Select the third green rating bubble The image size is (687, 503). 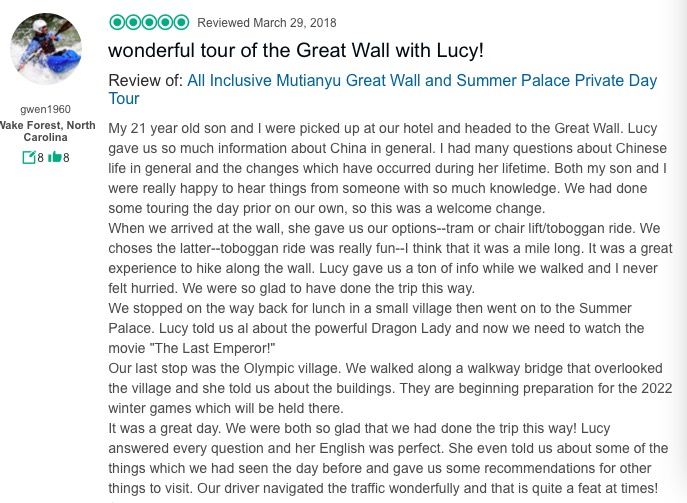coord(149,22)
